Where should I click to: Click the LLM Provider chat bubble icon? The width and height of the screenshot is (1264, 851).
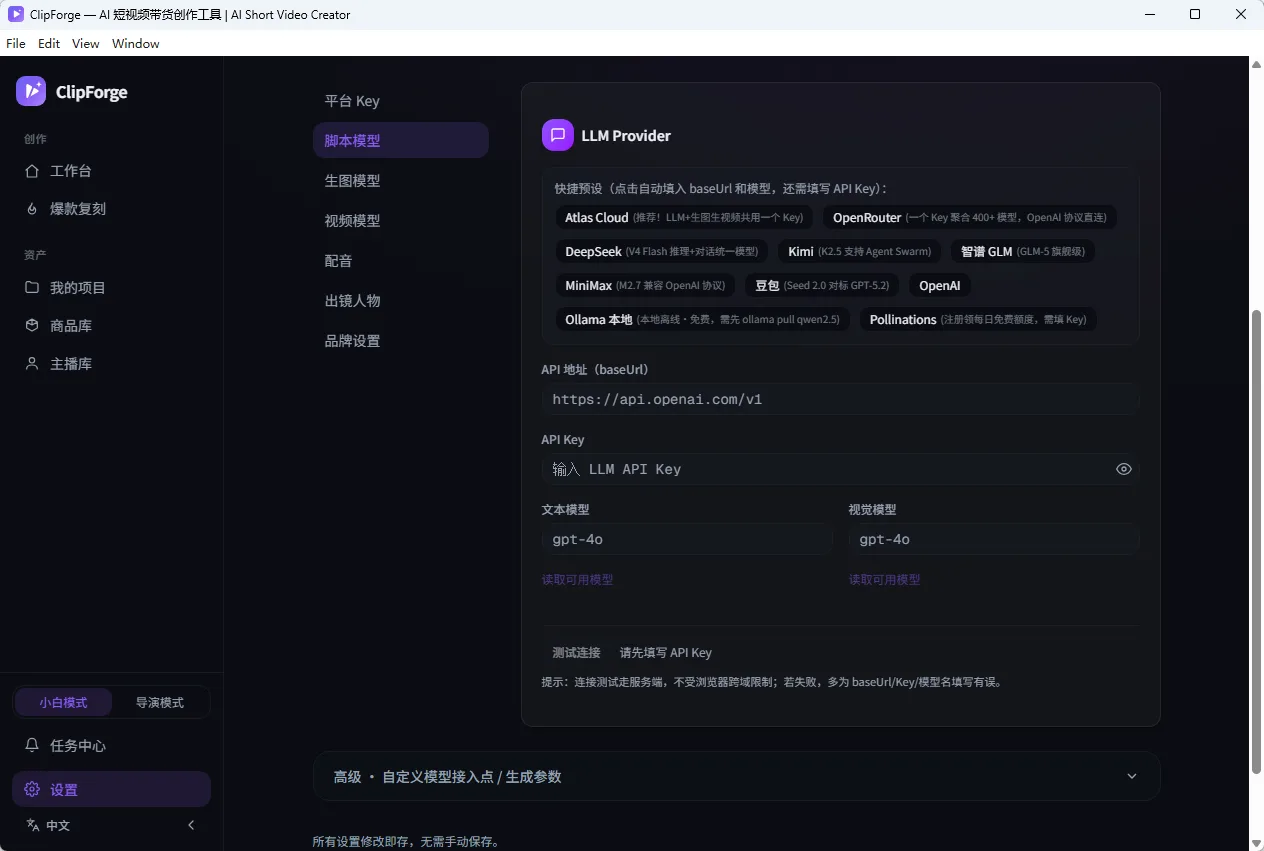click(x=558, y=135)
